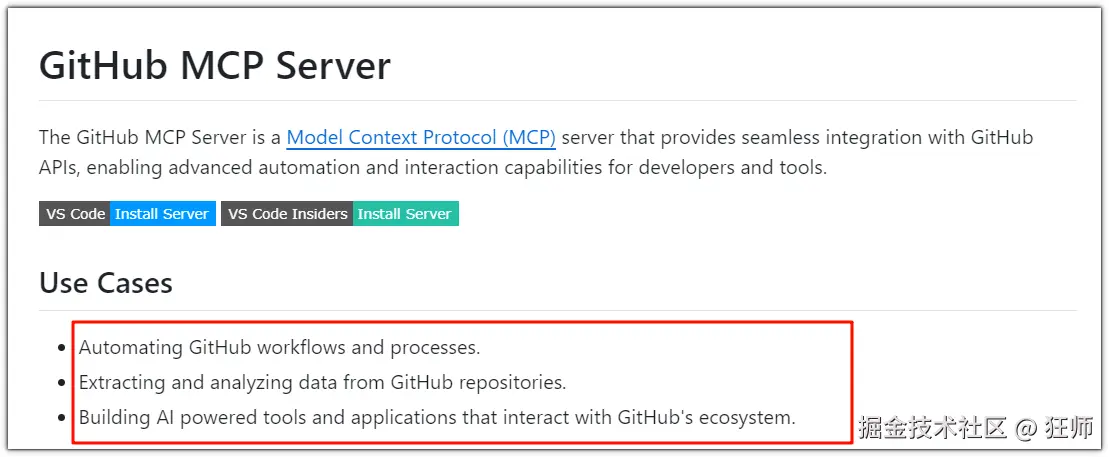The width and height of the screenshot is (1109, 457).
Task: Click the gray VS Code badge label
Action: point(75,214)
